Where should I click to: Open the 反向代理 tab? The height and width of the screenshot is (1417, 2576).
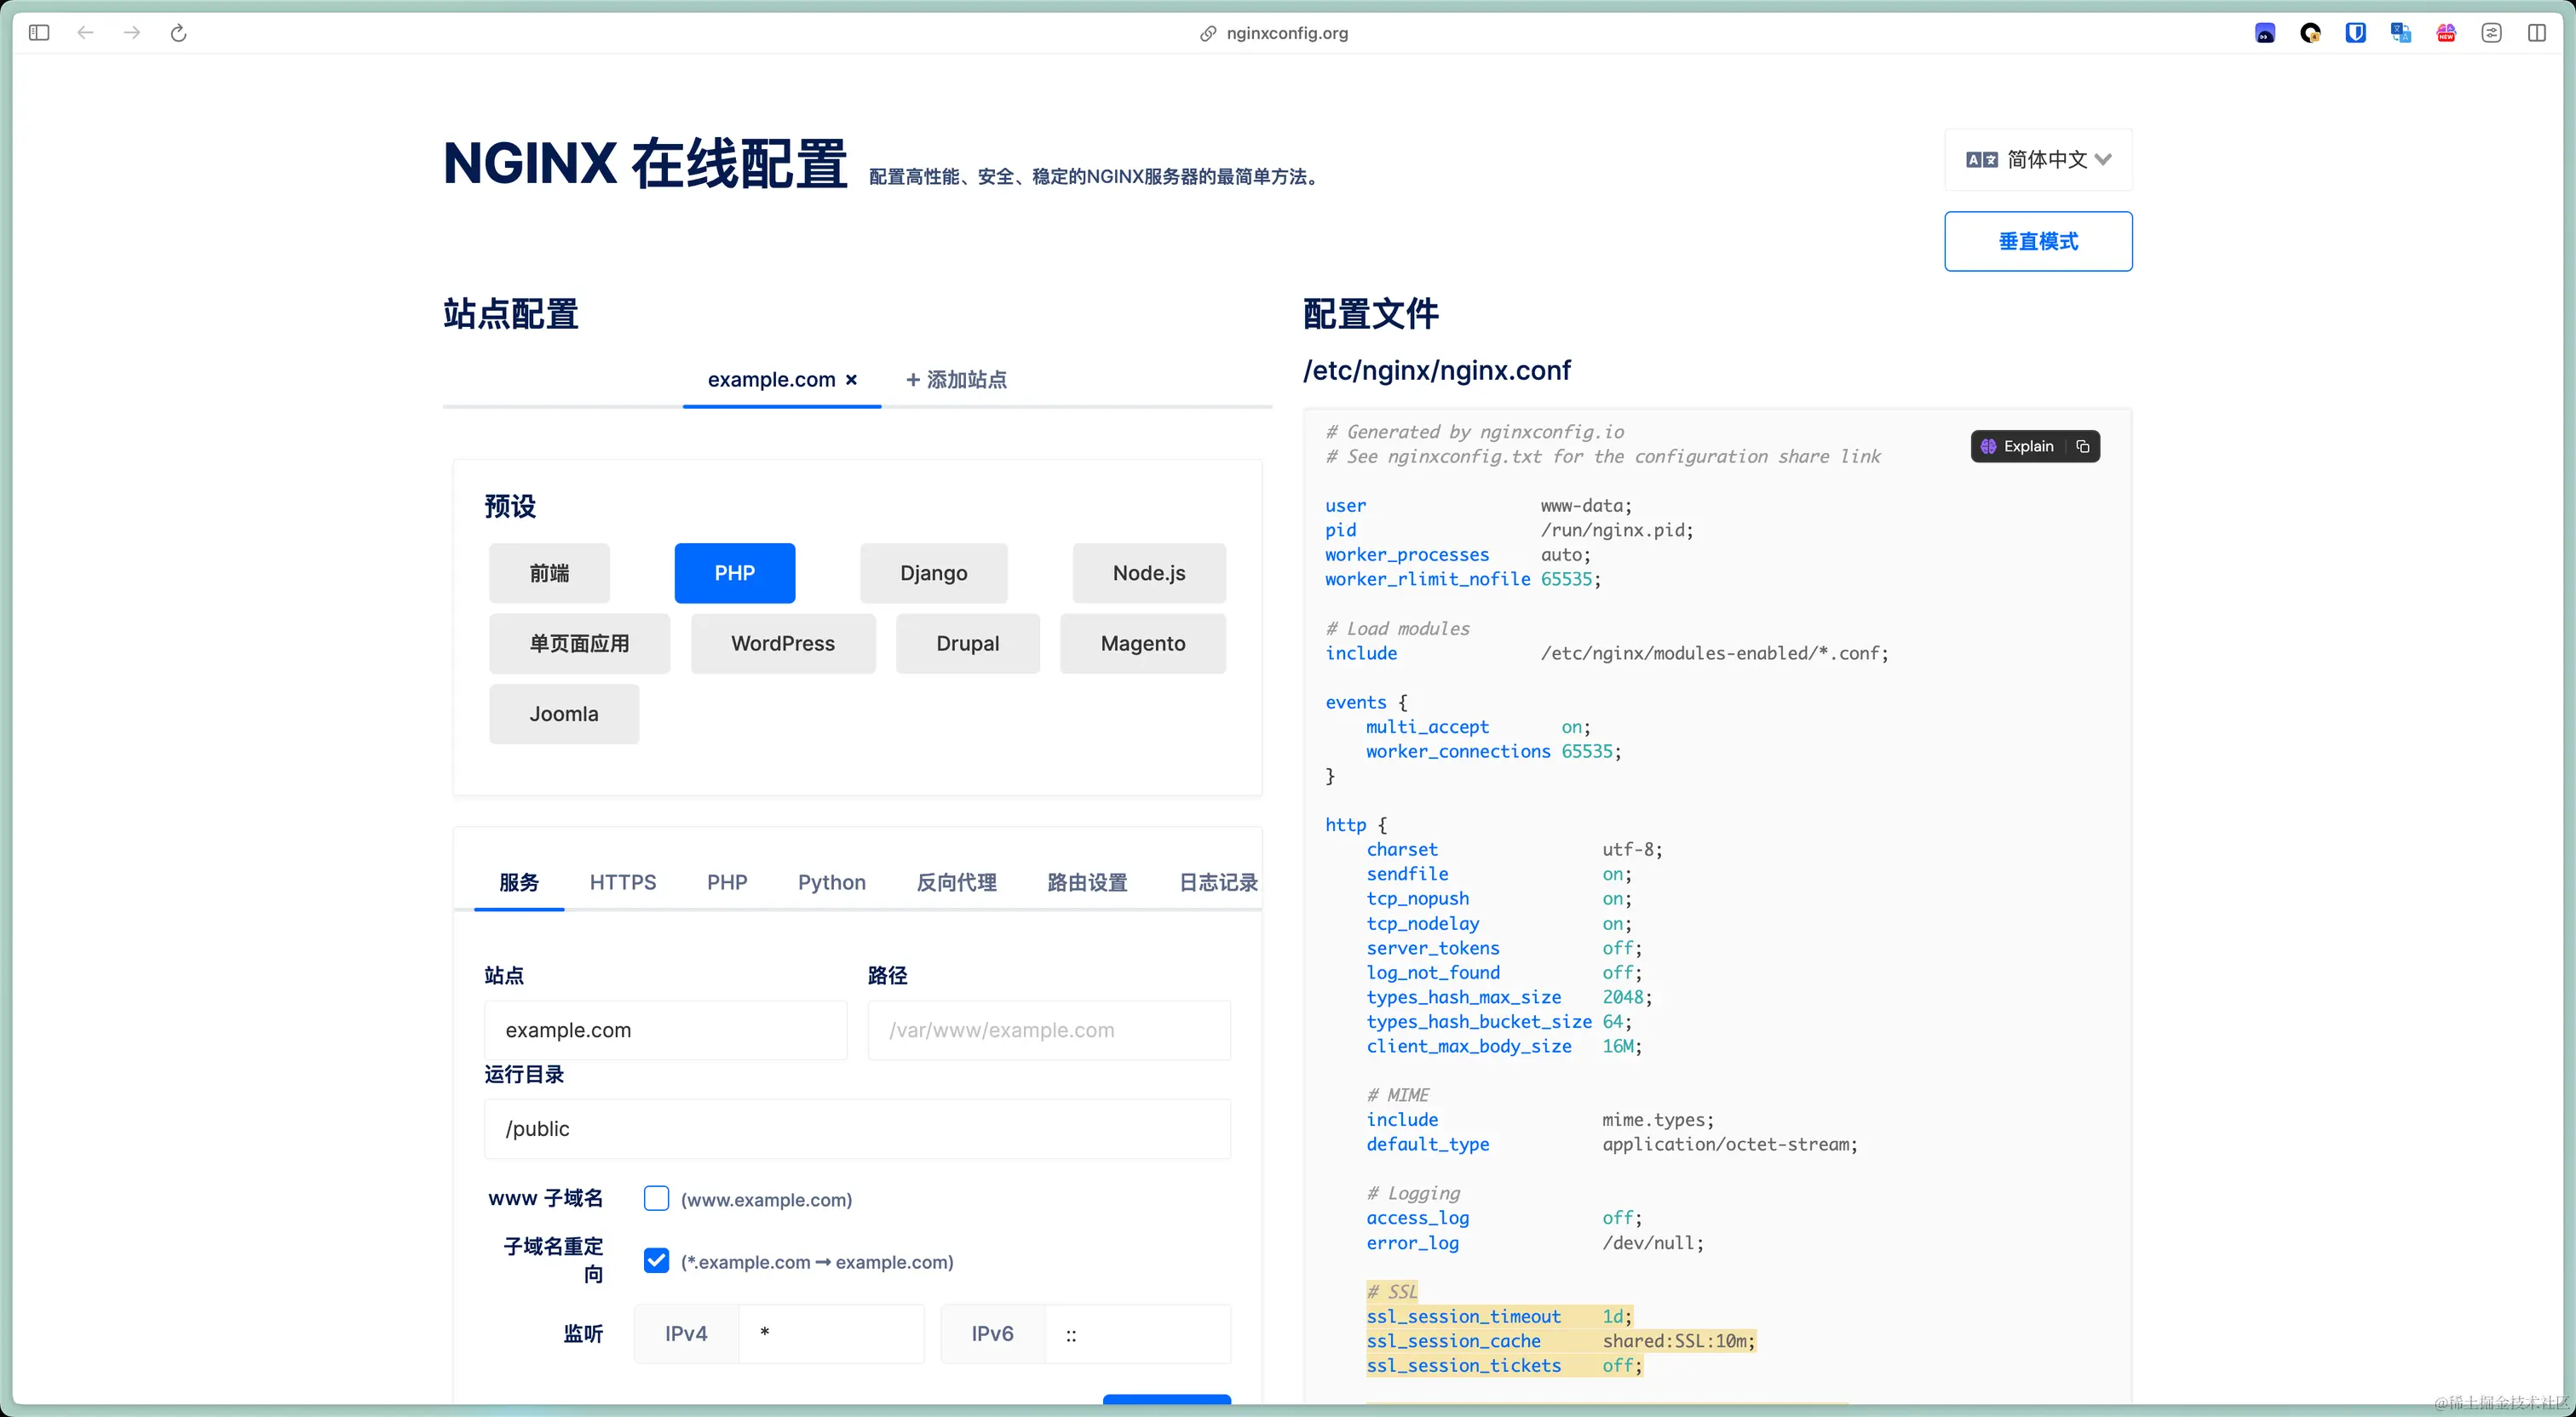pyautogui.click(x=957, y=882)
